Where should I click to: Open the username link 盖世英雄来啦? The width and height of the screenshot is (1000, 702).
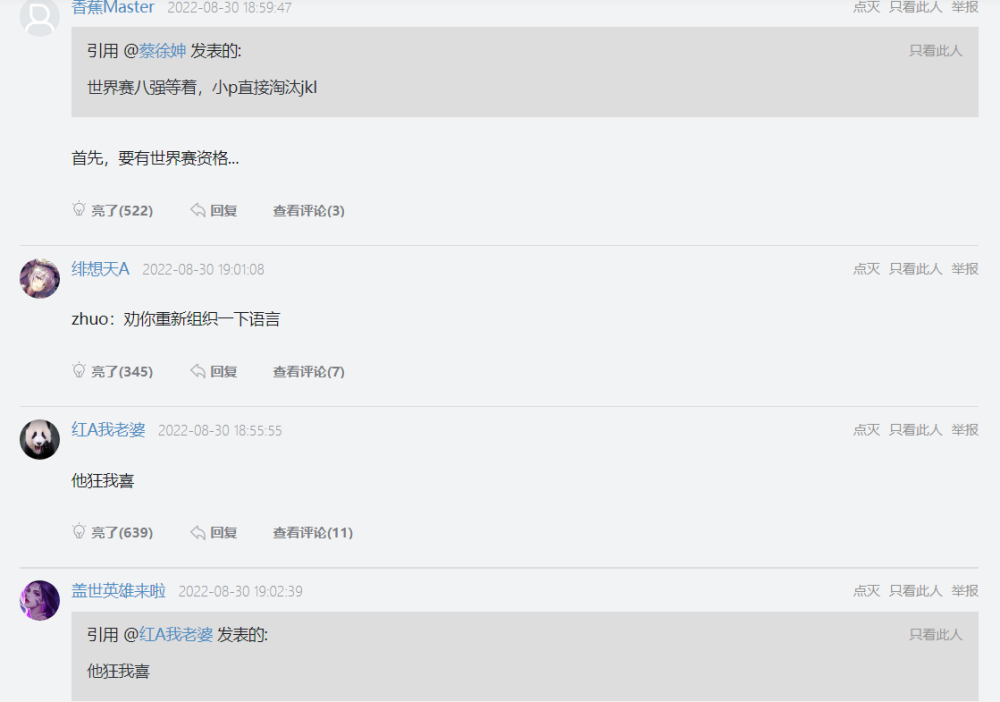pyautogui.click(x=118, y=591)
